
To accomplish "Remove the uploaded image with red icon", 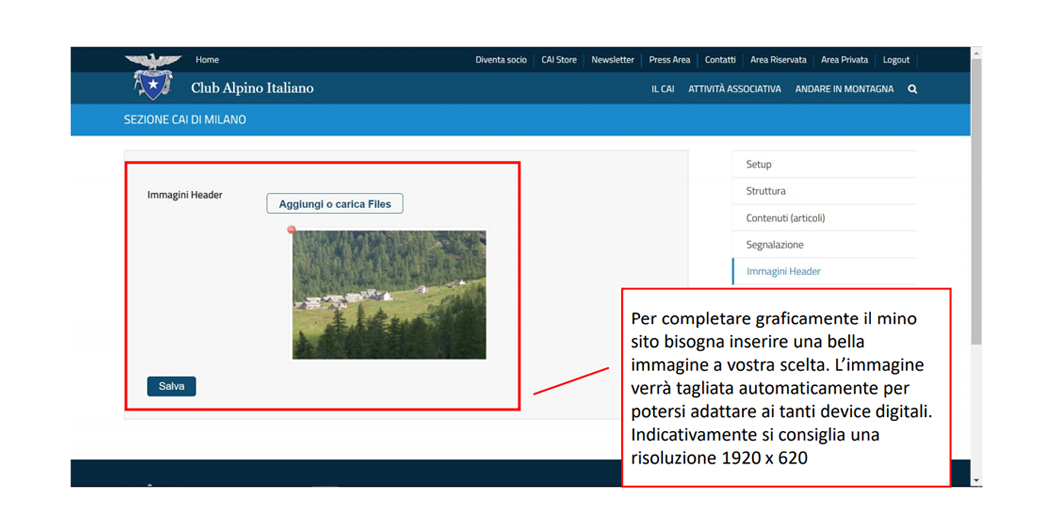I will click(x=291, y=230).
